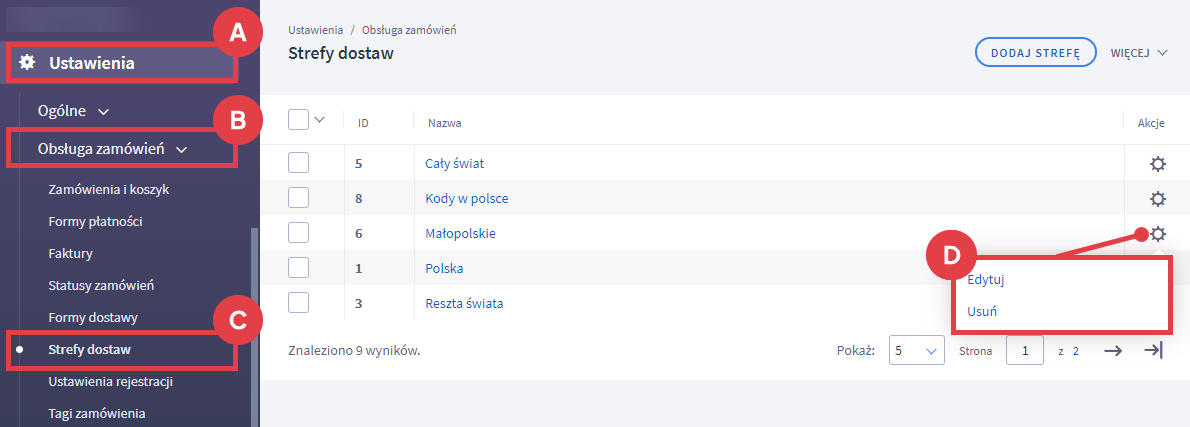
Task: Choose Edytuj from the actions menu
Action: 985,280
